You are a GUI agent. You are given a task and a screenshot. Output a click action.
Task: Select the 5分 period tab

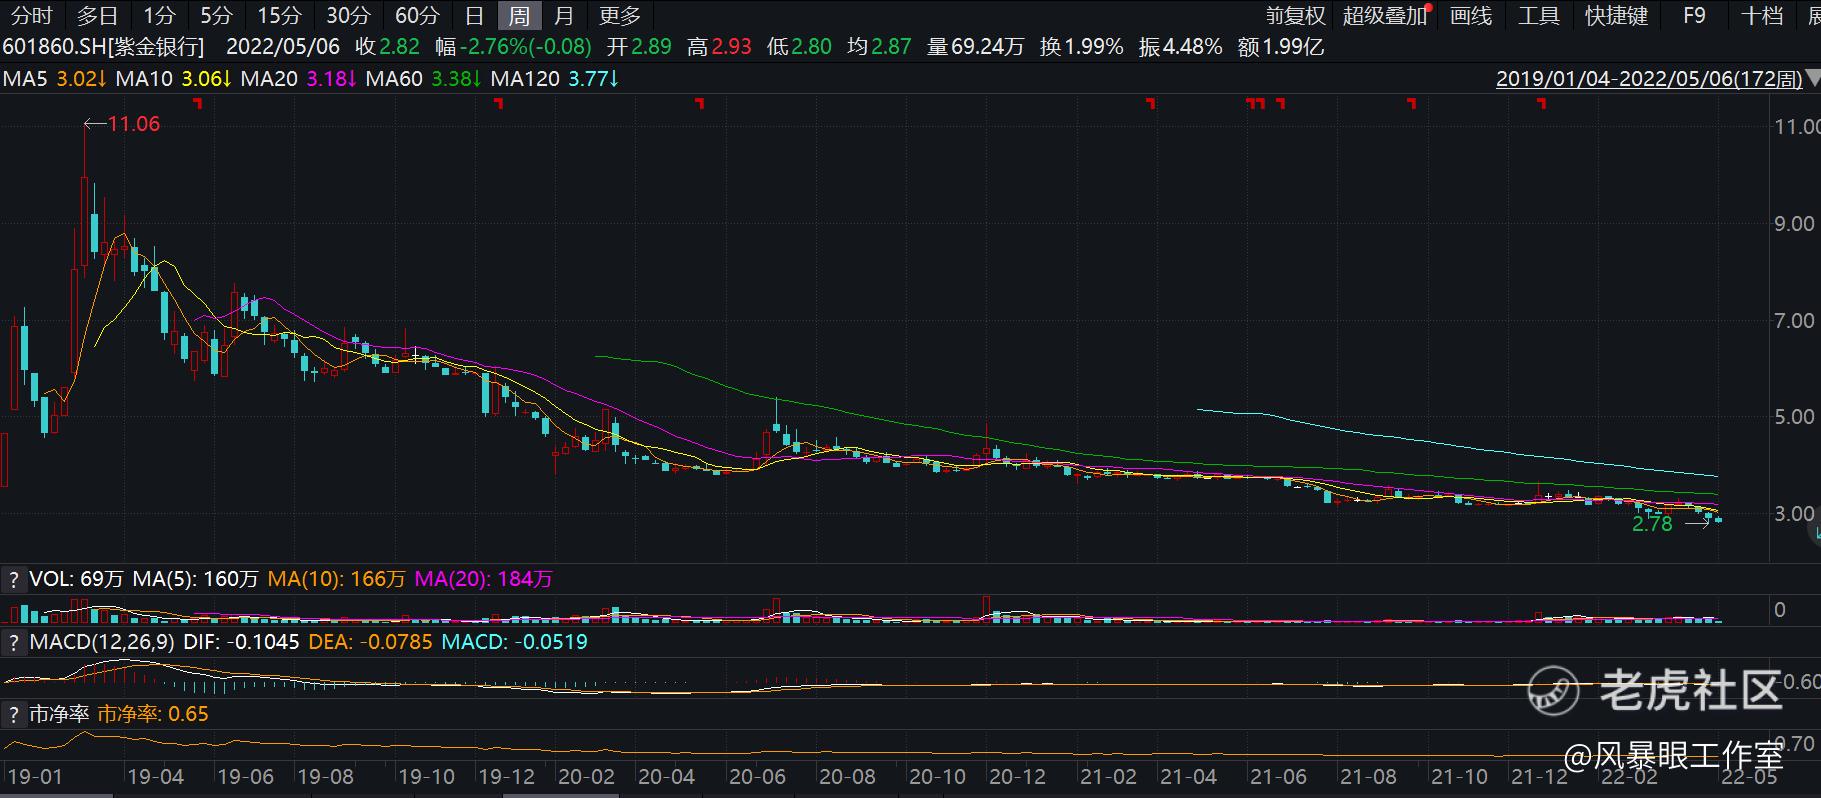click(216, 15)
